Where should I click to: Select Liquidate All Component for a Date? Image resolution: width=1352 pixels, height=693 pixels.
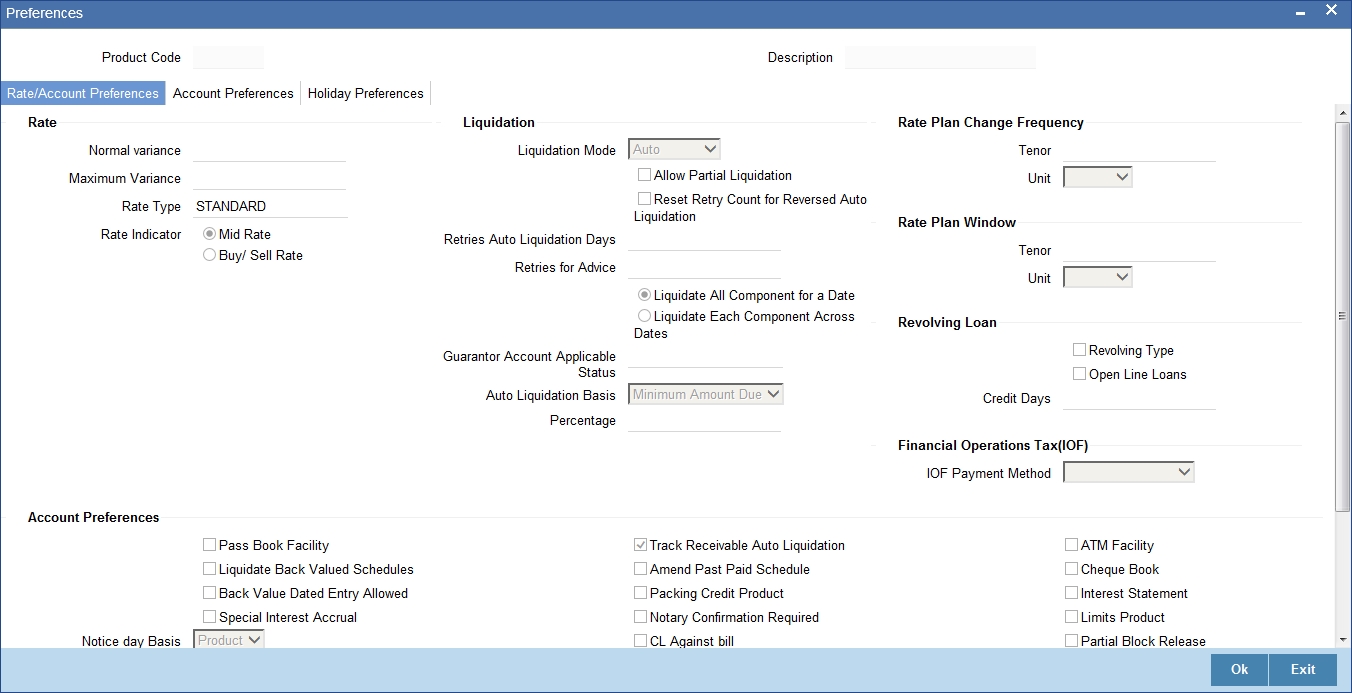[x=645, y=295]
